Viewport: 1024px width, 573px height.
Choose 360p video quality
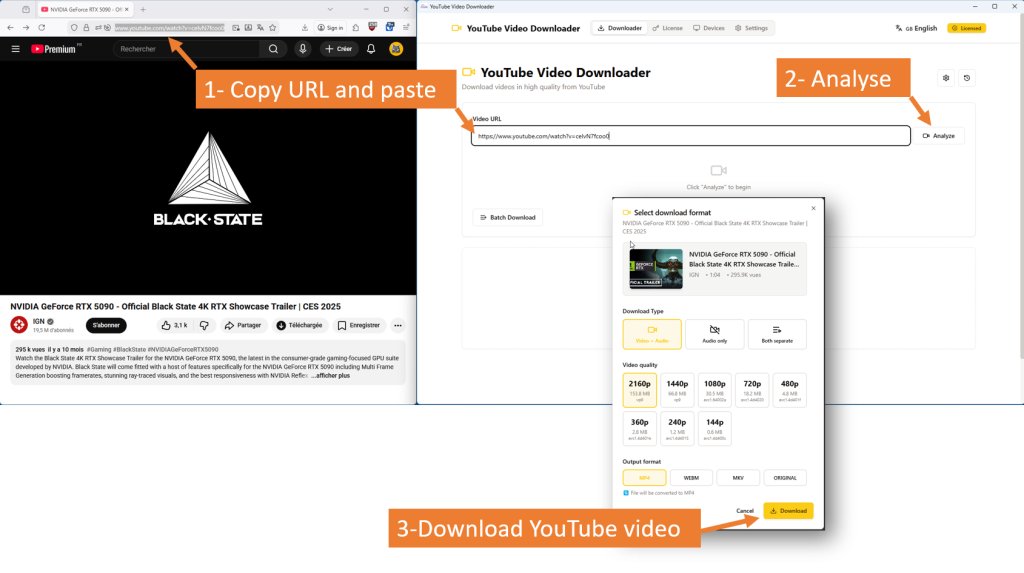[x=639, y=429]
